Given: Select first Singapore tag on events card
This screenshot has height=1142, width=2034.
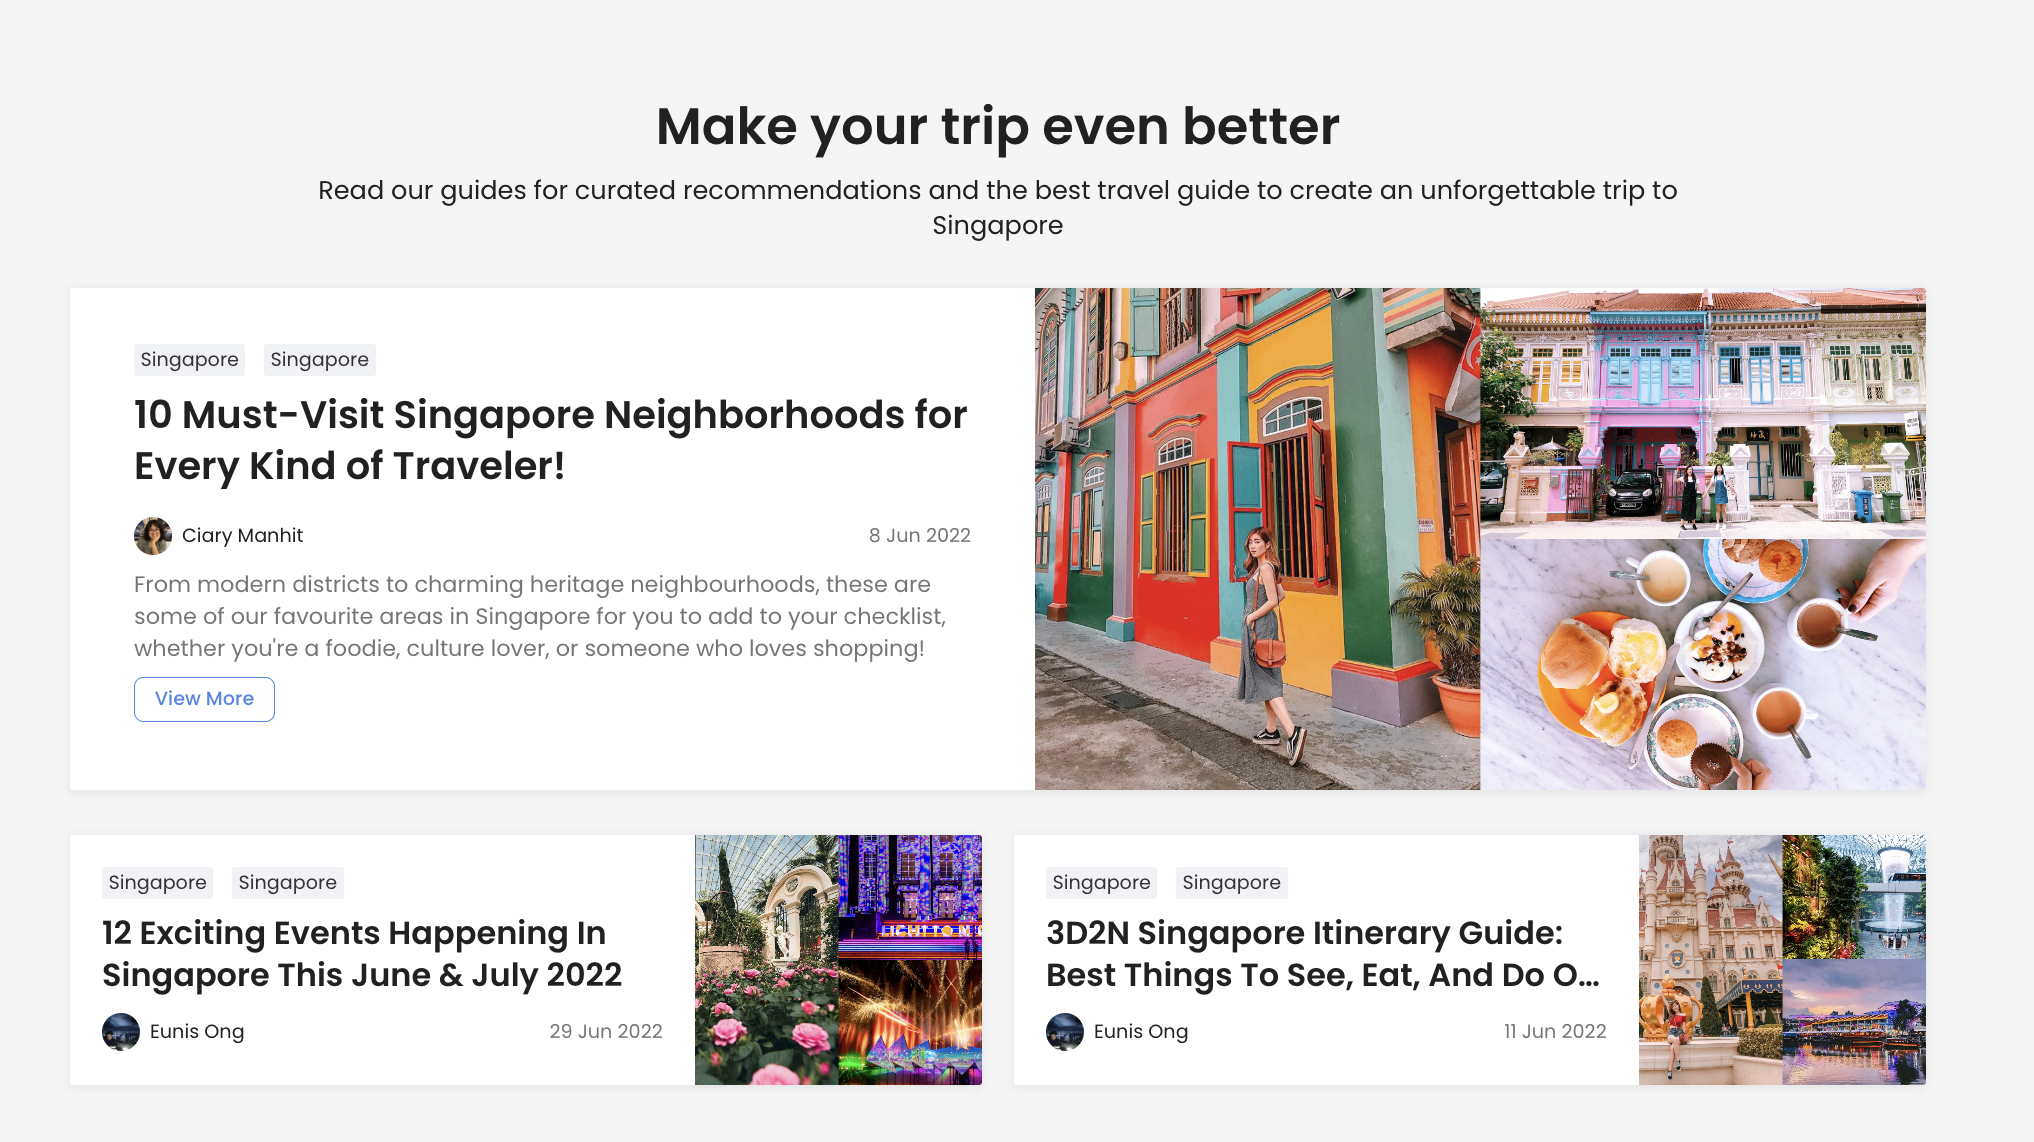Looking at the screenshot, I should 157,883.
